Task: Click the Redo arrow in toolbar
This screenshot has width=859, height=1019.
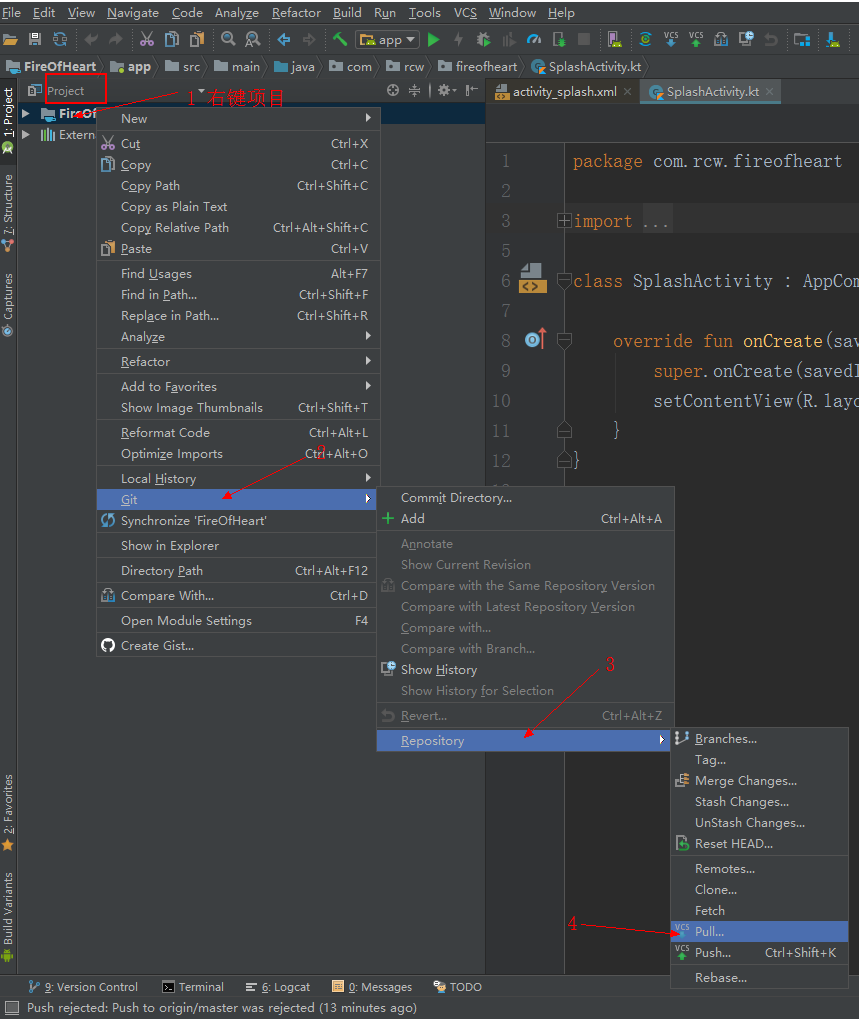Action: click(116, 40)
